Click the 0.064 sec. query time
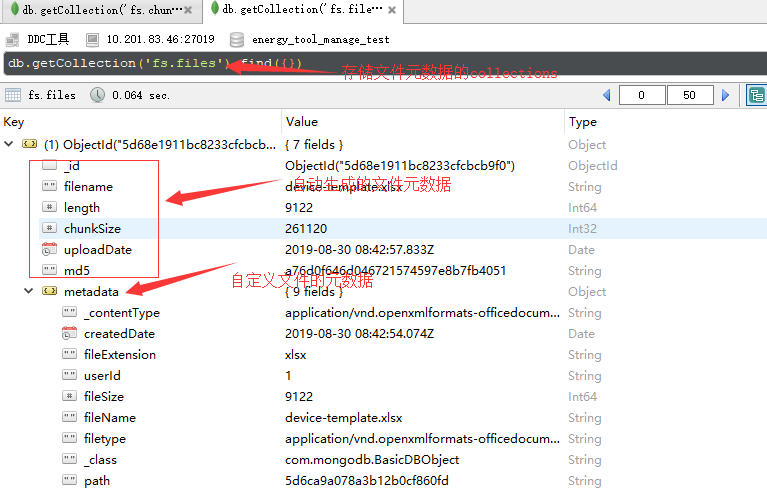Viewport: 767px width, 493px height. tap(141, 95)
